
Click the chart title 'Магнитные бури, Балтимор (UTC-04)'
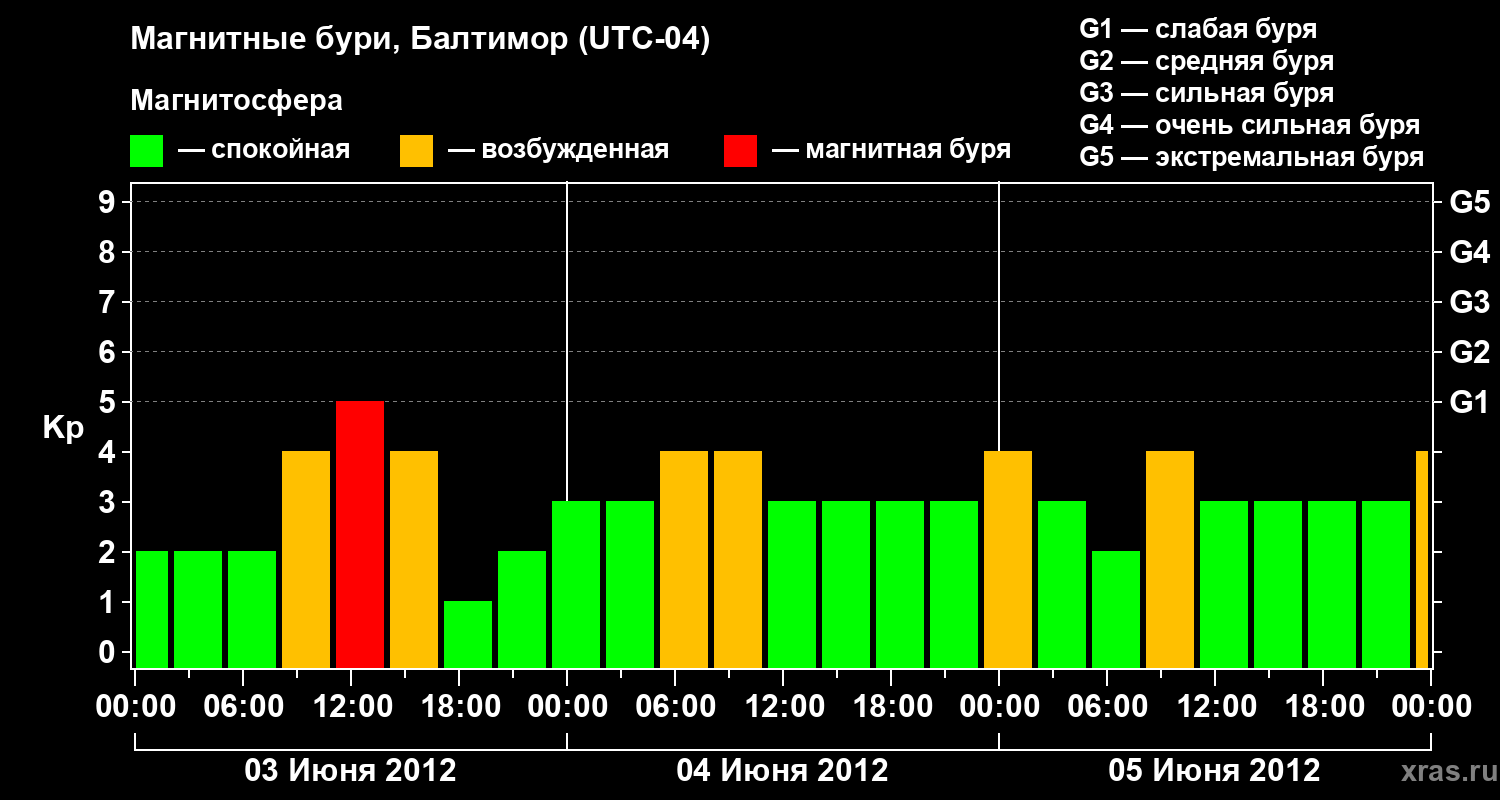420,41
